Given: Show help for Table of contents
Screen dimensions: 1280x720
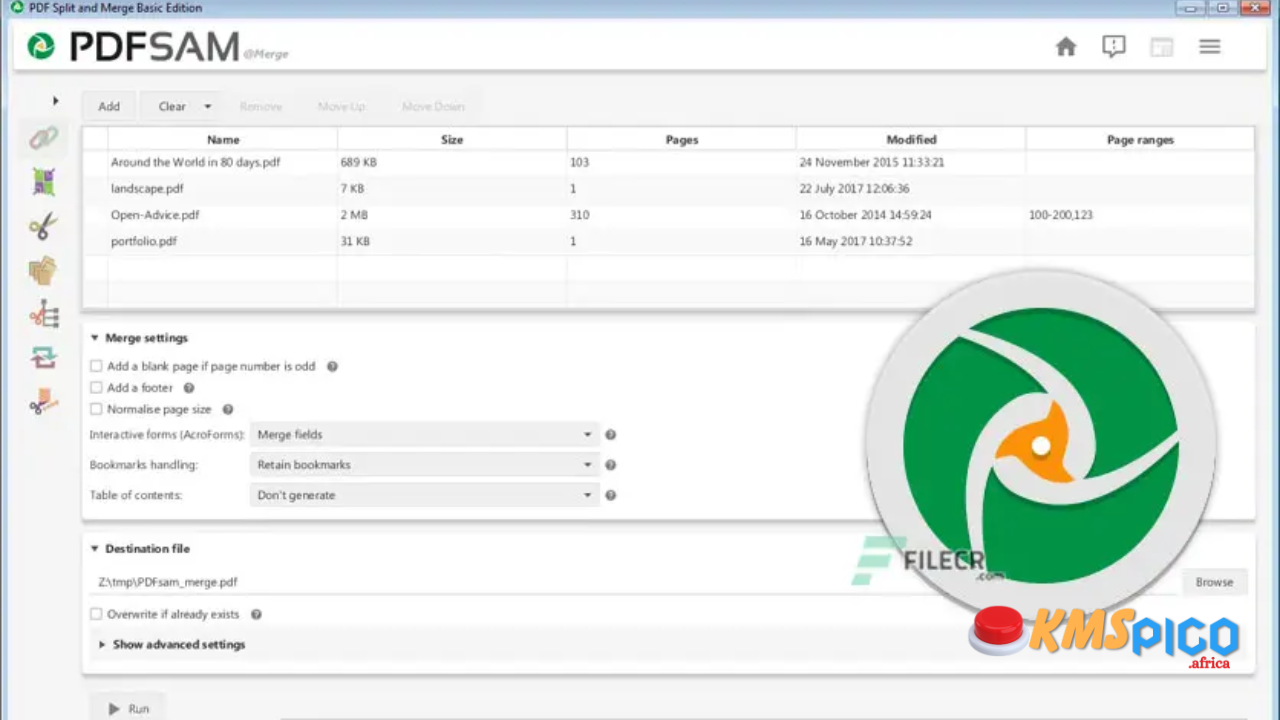Looking at the screenshot, I should [610, 495].
